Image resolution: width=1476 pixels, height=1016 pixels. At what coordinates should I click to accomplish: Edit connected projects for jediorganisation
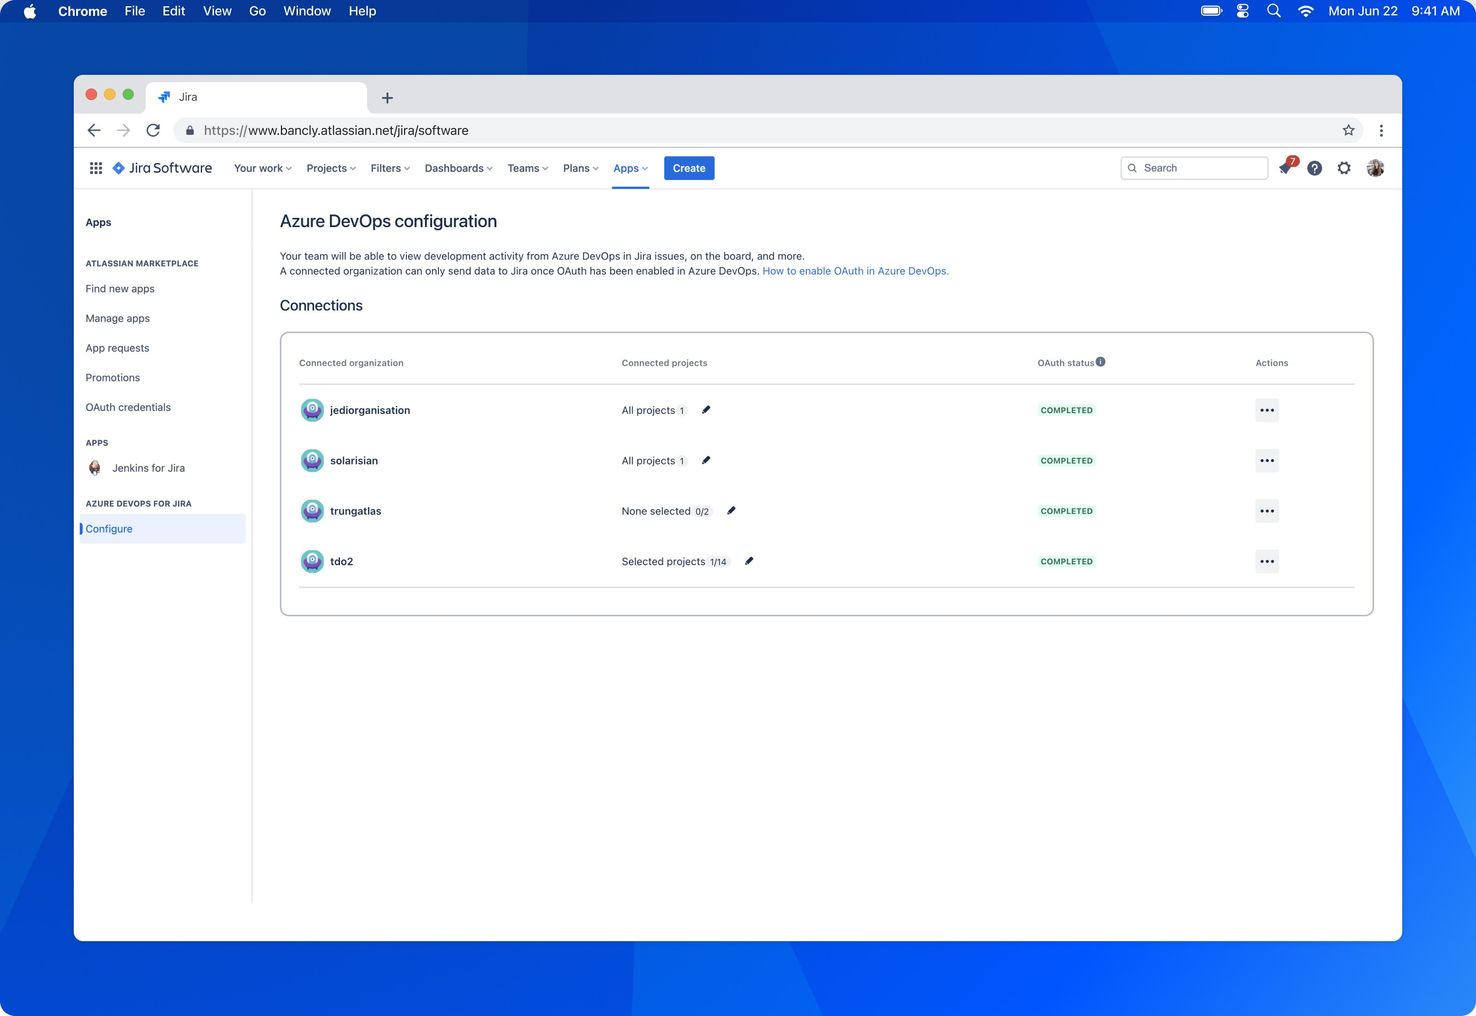706,410
